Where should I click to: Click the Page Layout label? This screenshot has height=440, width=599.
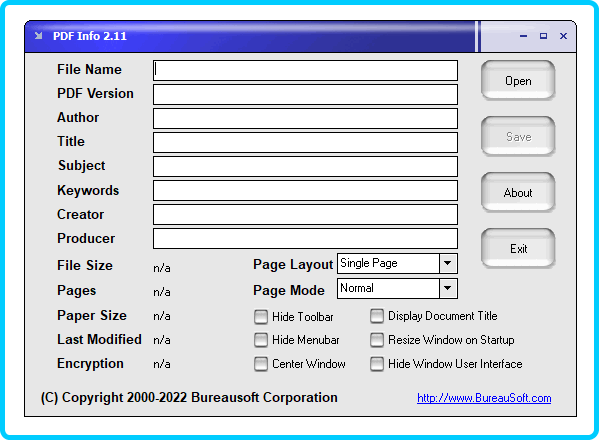click(x=293, y=265)
